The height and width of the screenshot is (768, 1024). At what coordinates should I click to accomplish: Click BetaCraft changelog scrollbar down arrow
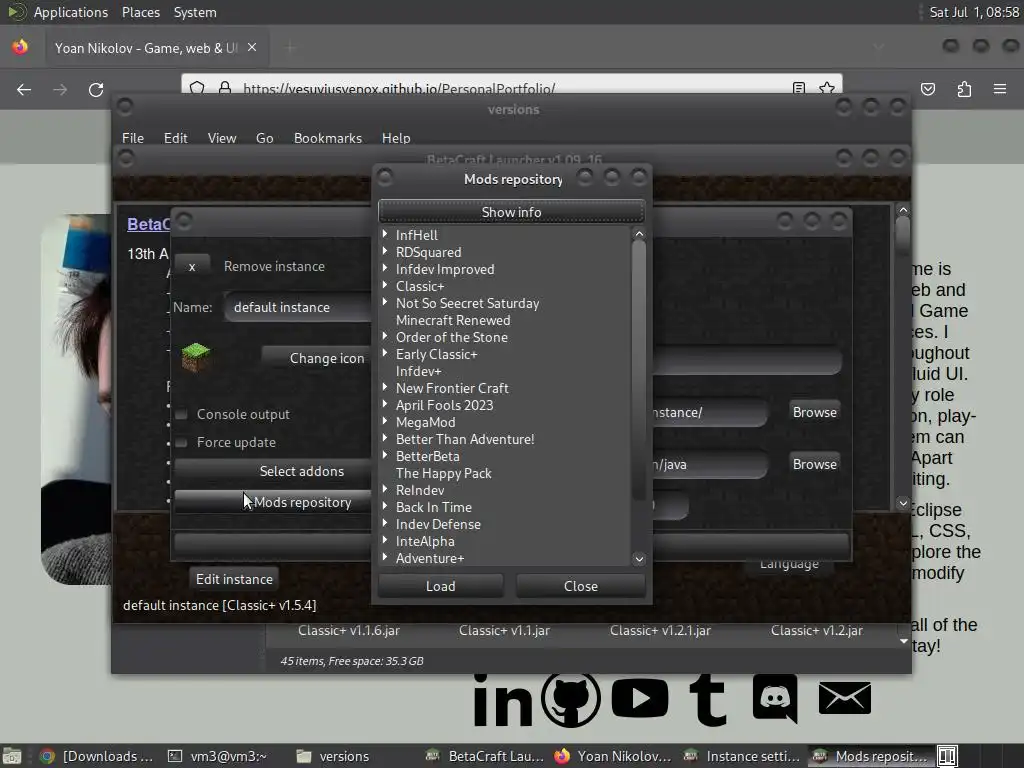[x=903, y=503]
